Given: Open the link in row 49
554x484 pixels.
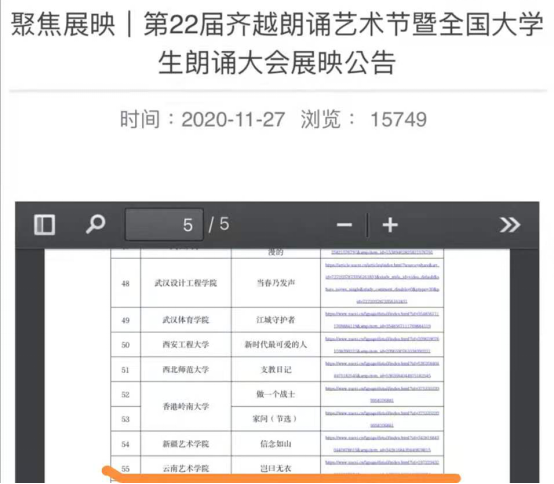Looking at the screenshot, I should point(382,320).
